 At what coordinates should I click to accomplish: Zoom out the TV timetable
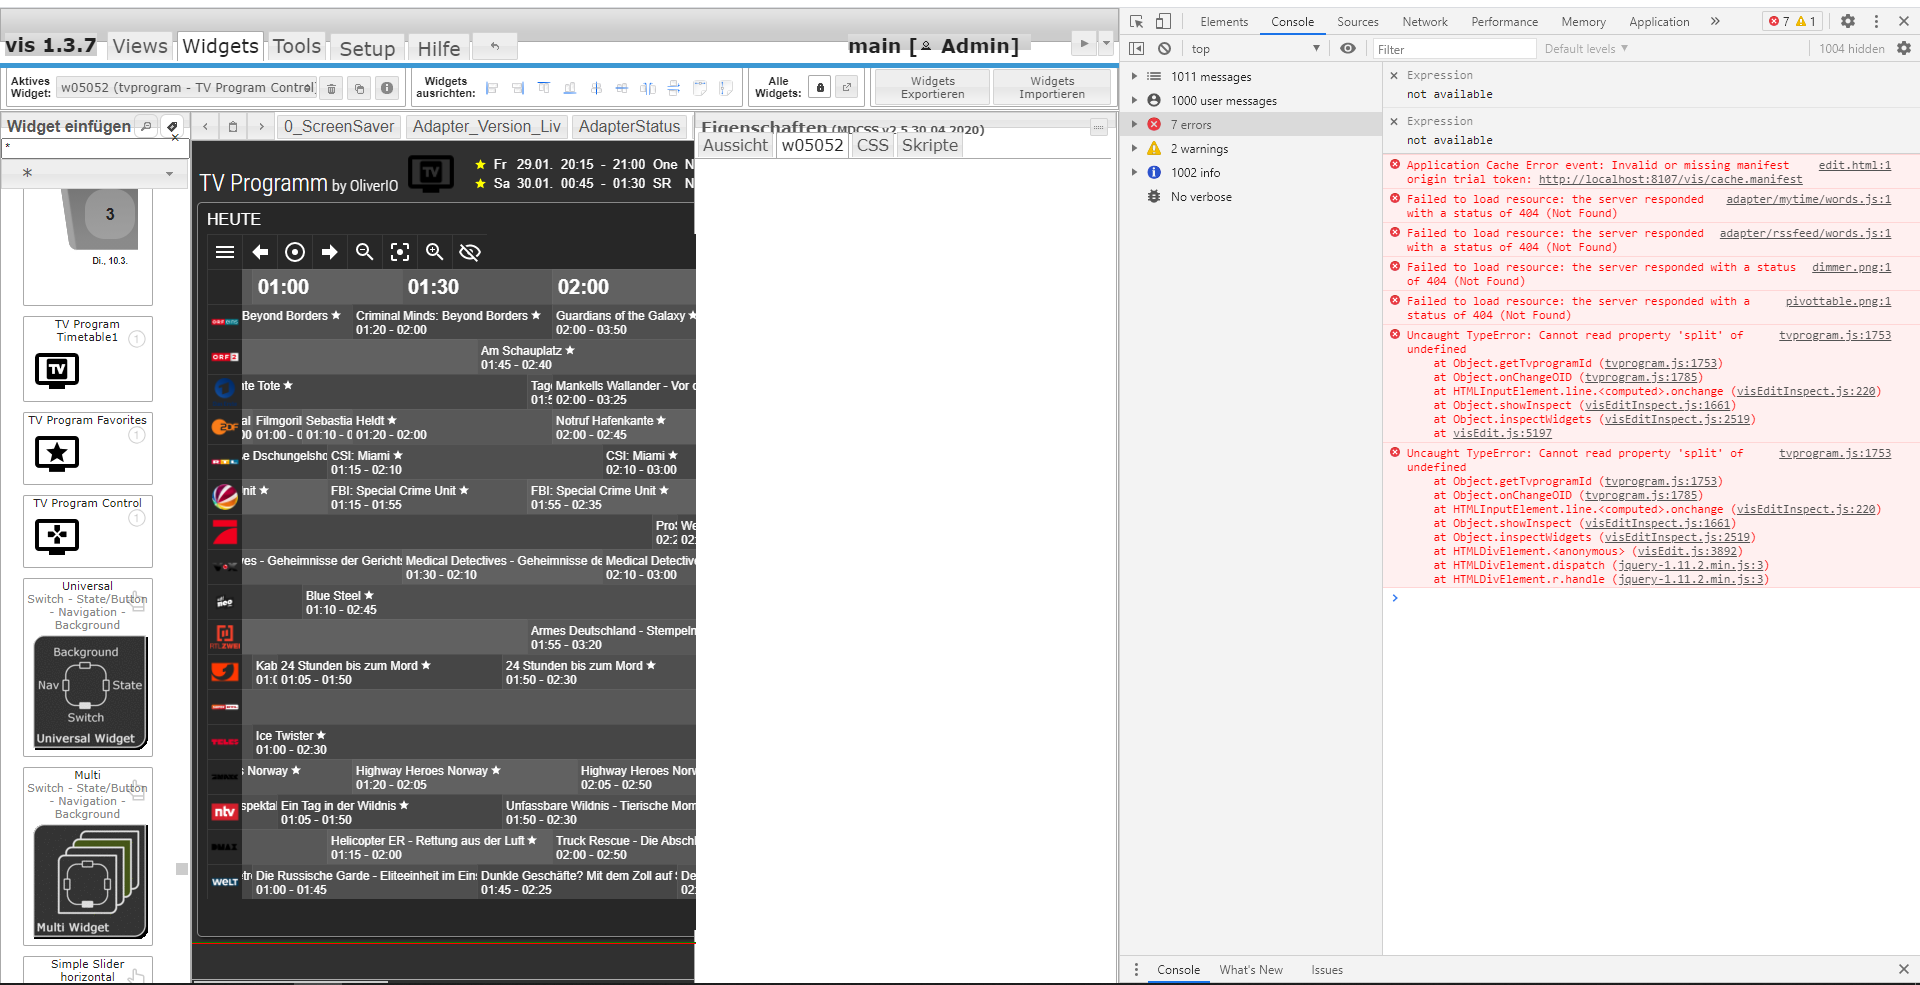click(365, 252)
